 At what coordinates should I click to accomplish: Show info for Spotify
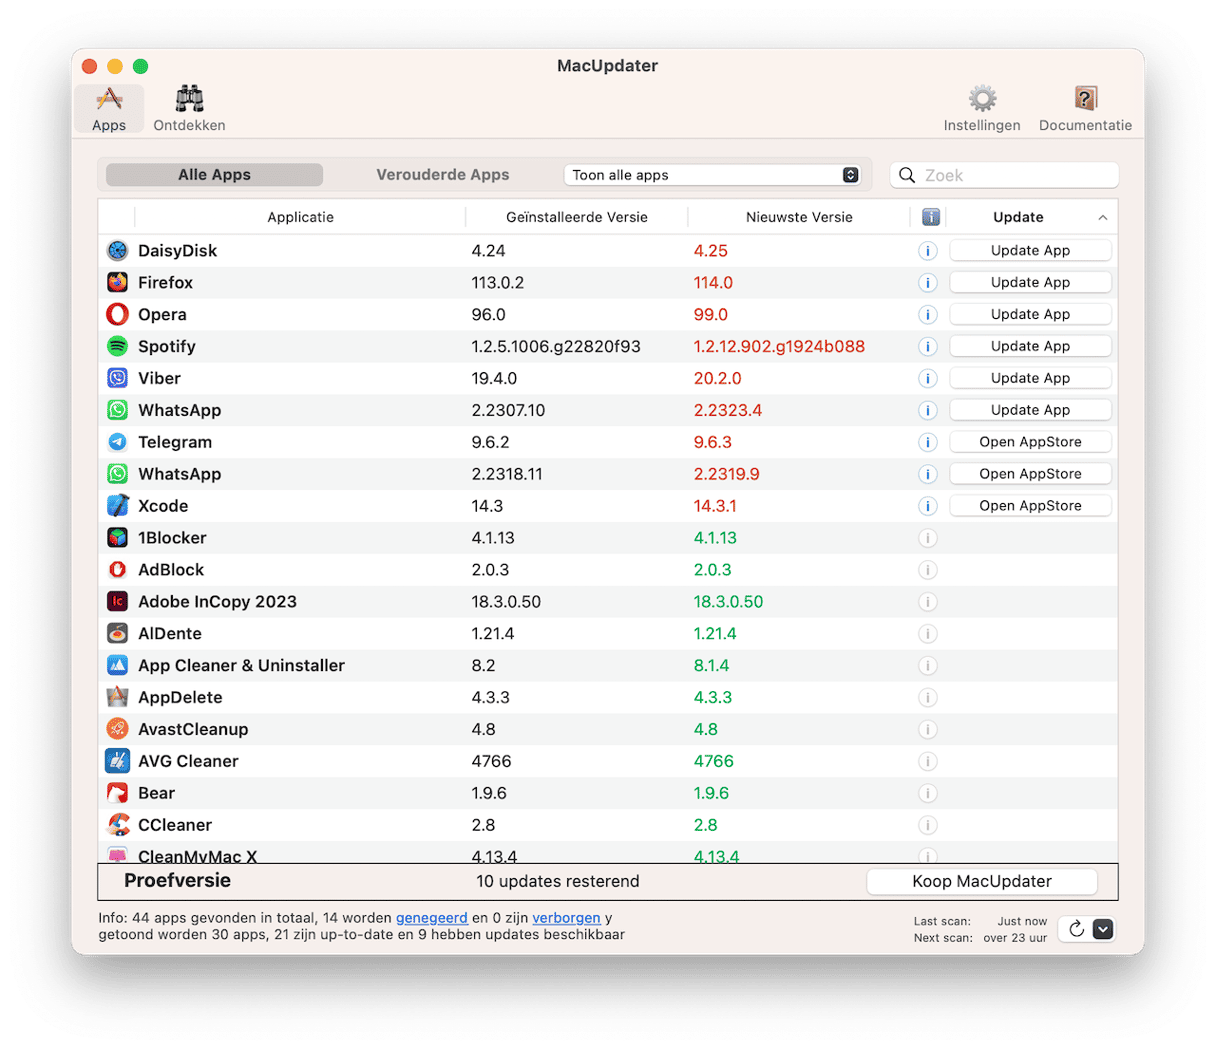point(928,347)
